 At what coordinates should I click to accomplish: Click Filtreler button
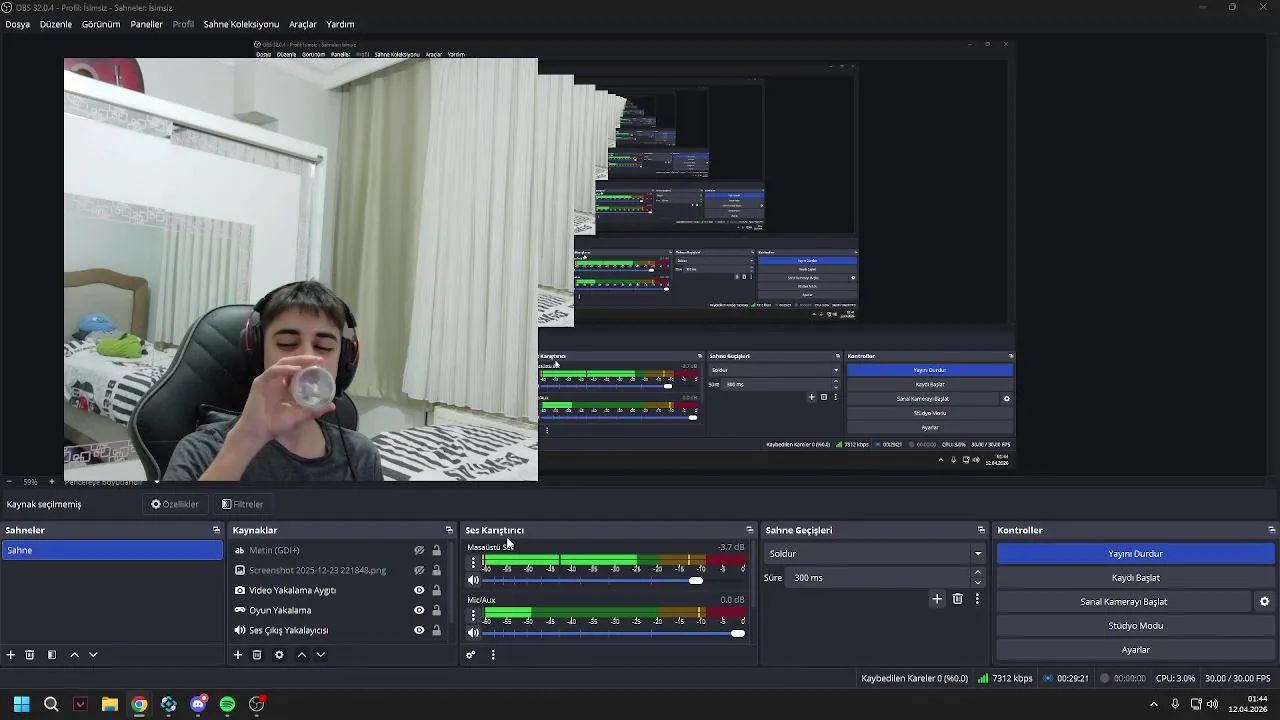242,504
